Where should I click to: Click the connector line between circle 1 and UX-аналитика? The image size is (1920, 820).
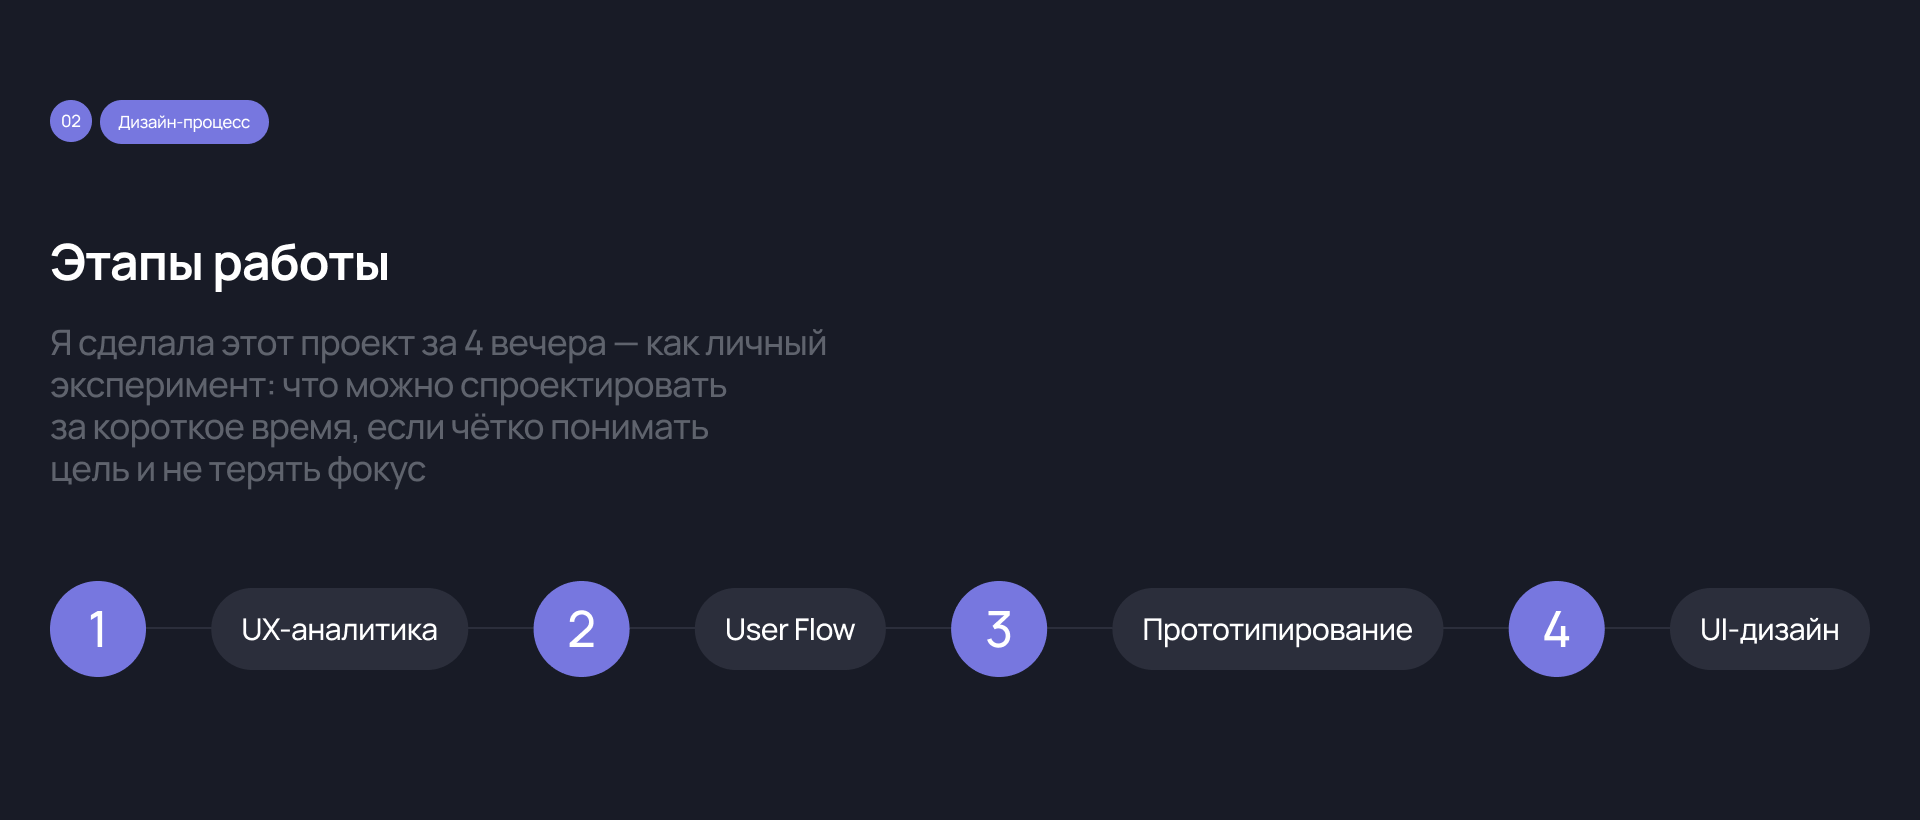pyautogui.click(x=179, y=629)
